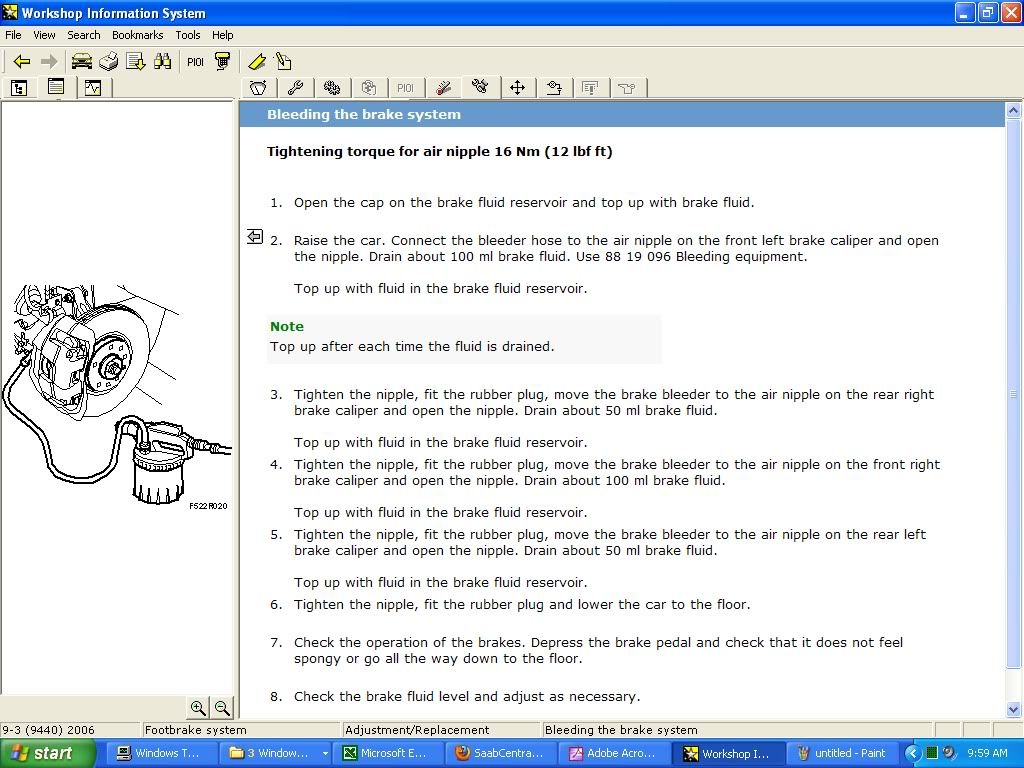Open the Tools menu
The image size is (1024, 768).
coord(188,35)
